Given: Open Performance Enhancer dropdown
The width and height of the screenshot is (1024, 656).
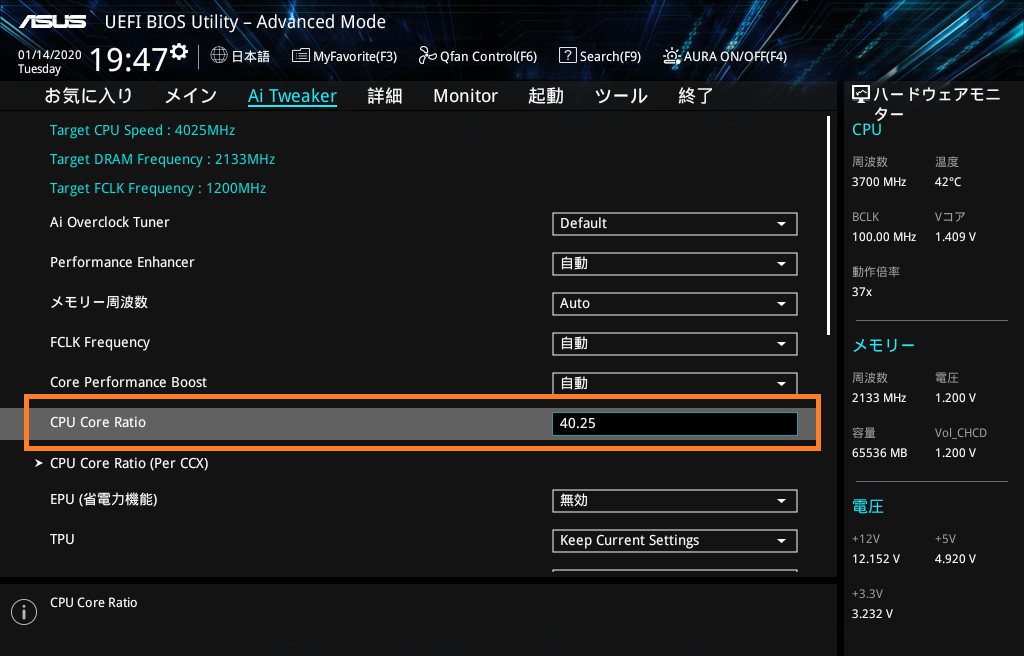Looking at the screenshot, I should [x=675, y=263].
